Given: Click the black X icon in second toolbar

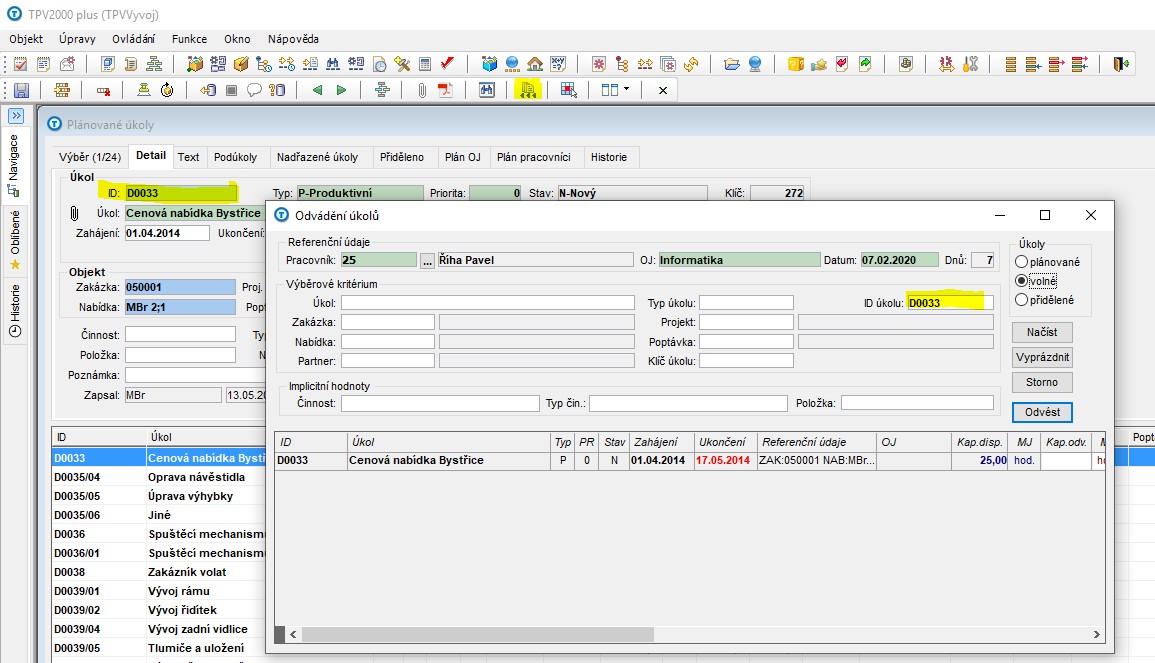Looking at the screenshot, I should coord(663,90).
